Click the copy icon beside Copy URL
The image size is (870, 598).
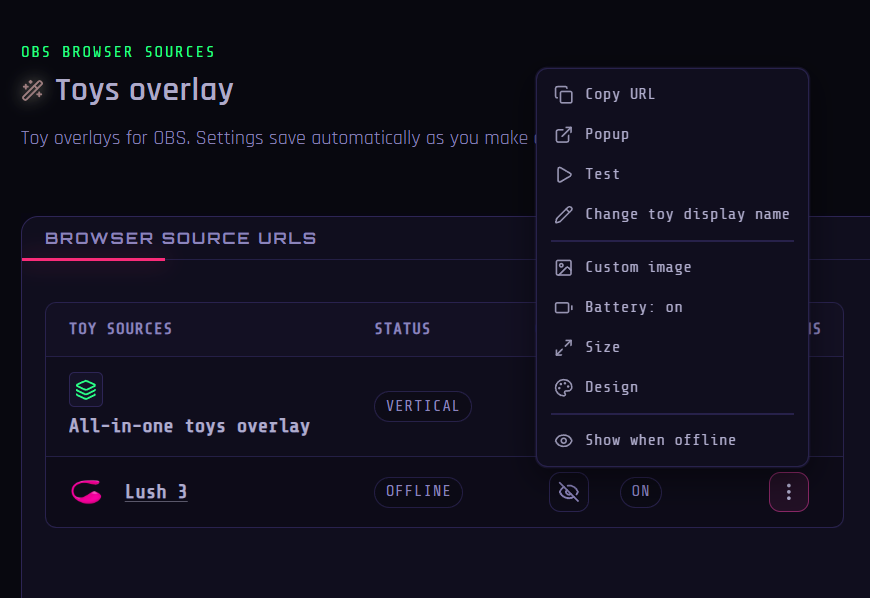pos(563,94)
